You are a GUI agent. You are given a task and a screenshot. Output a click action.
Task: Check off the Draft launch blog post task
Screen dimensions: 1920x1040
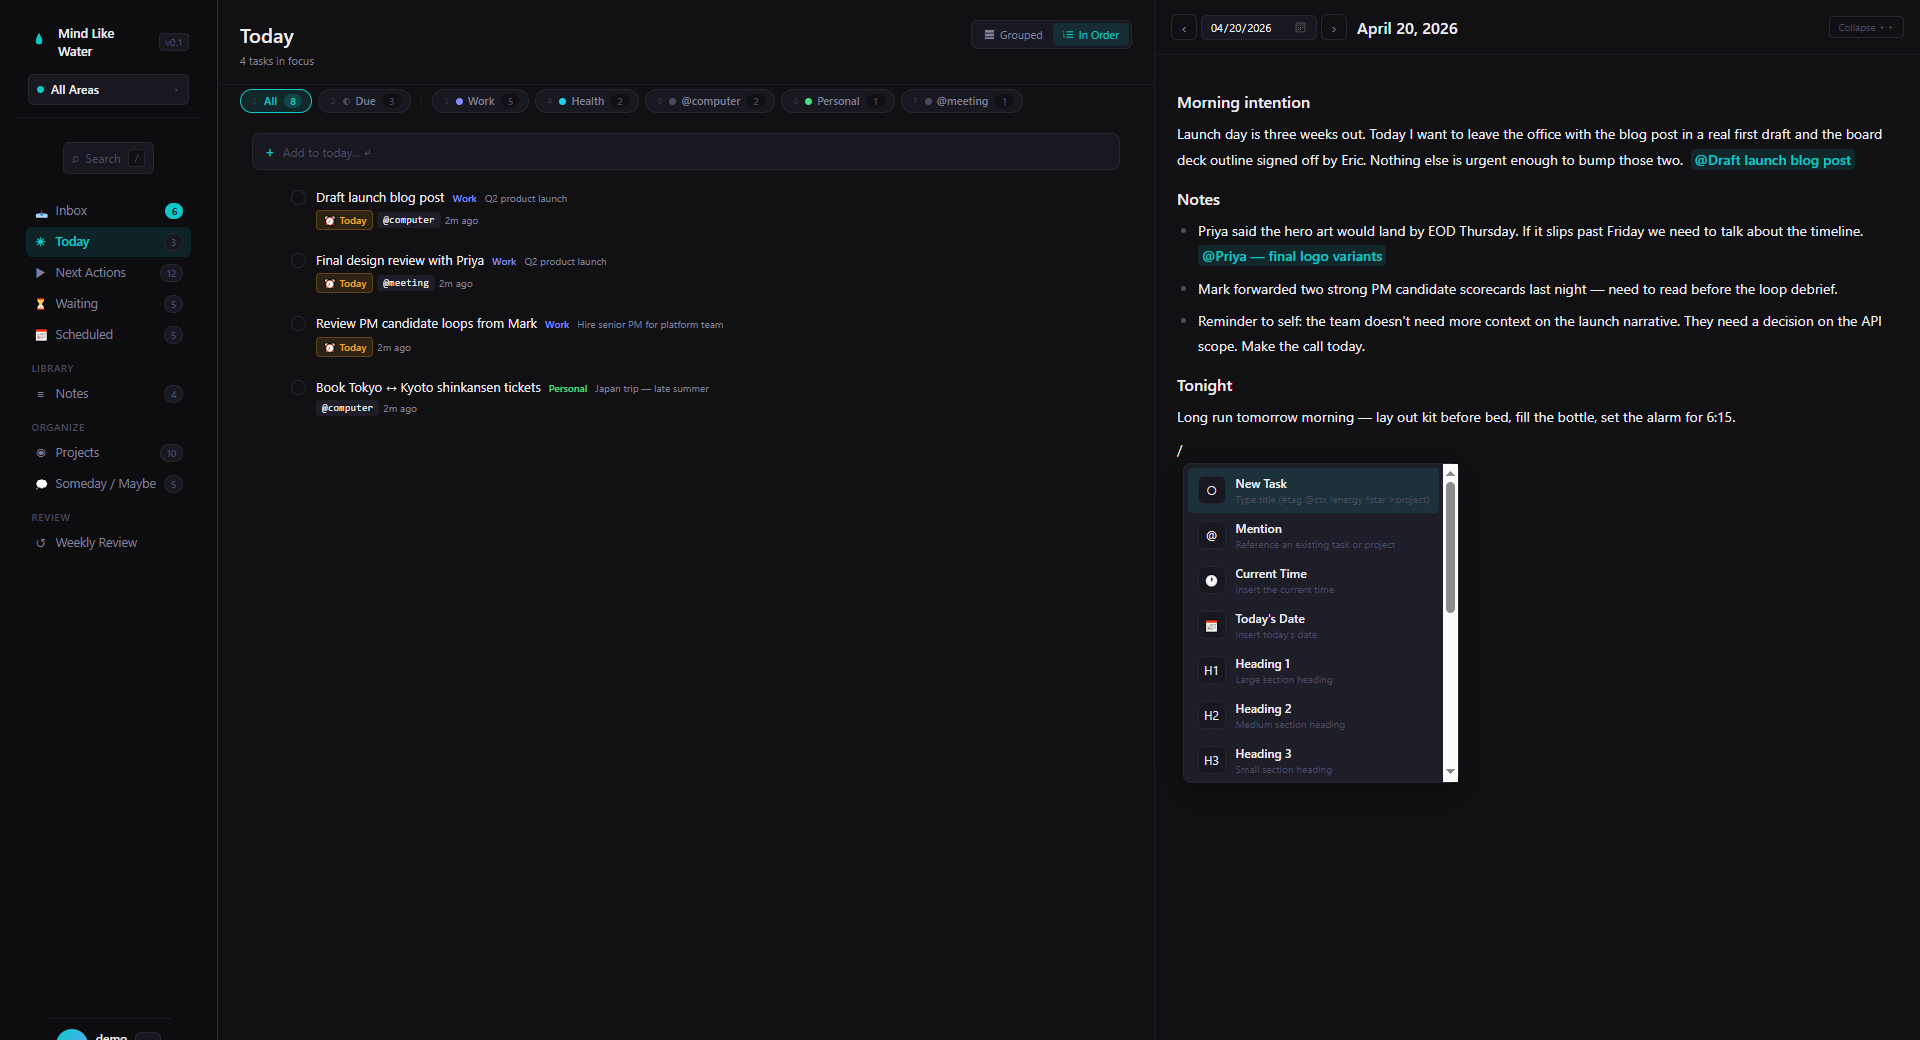tap(297, 197)
